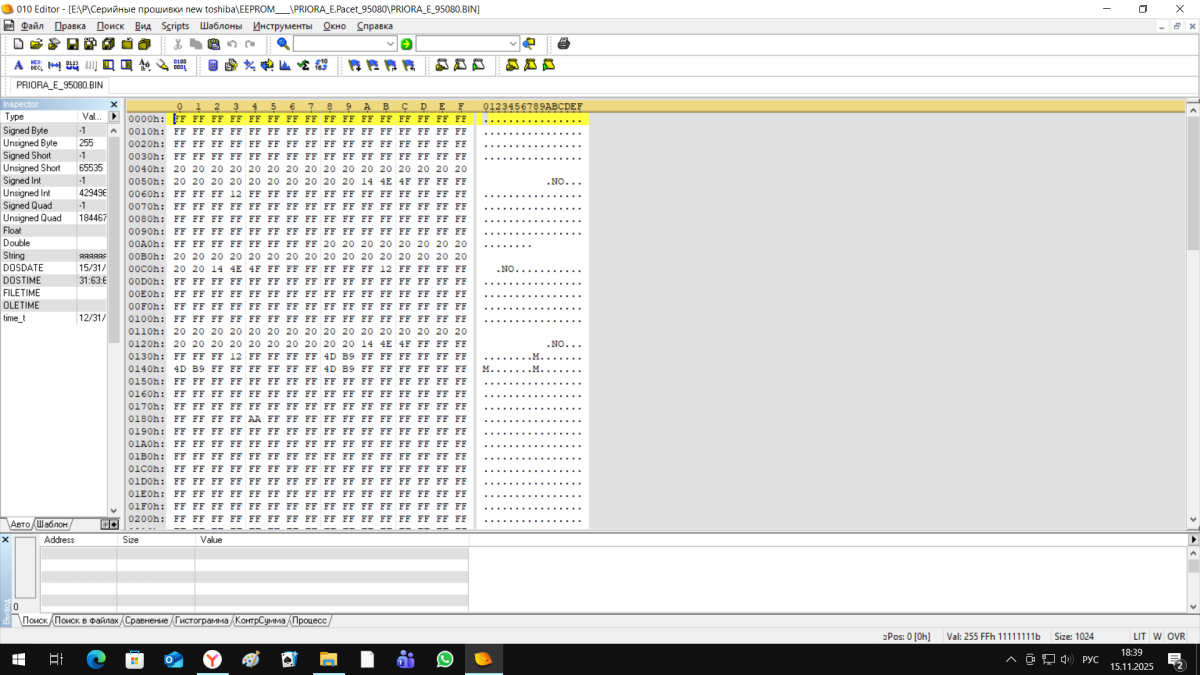
Task: Open the Справка menu
Action: [374, 26]
